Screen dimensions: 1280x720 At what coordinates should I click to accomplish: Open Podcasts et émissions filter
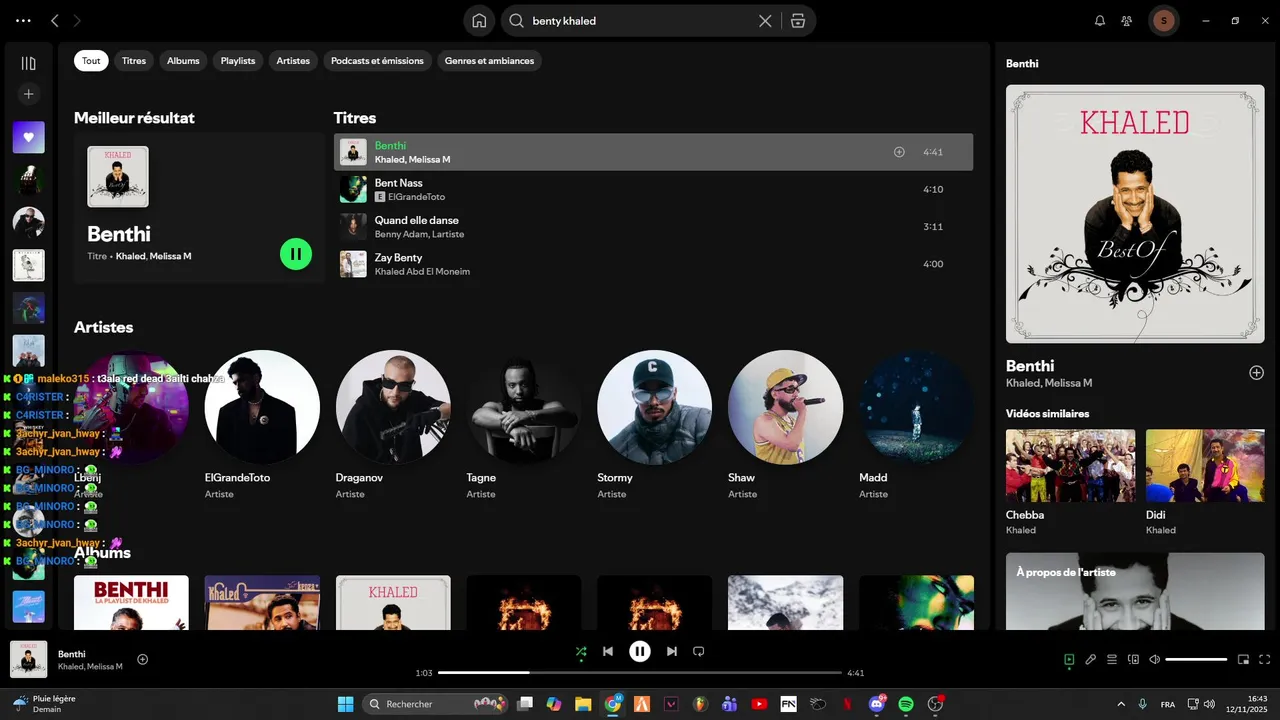[x=377, y=61]
